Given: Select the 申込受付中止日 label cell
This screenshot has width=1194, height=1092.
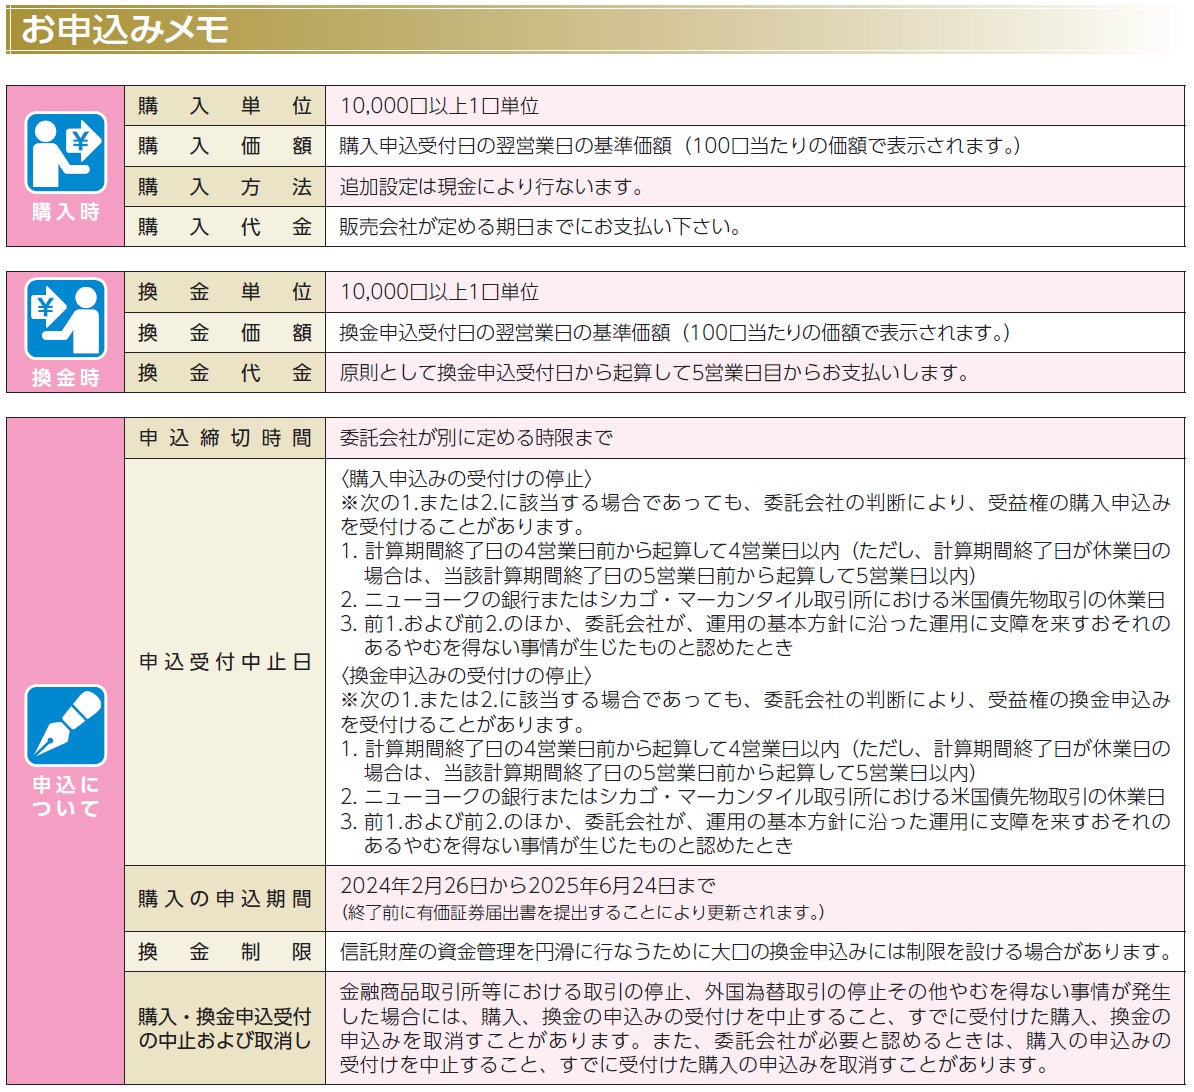Looking at the screenshot, I should 225,662.
